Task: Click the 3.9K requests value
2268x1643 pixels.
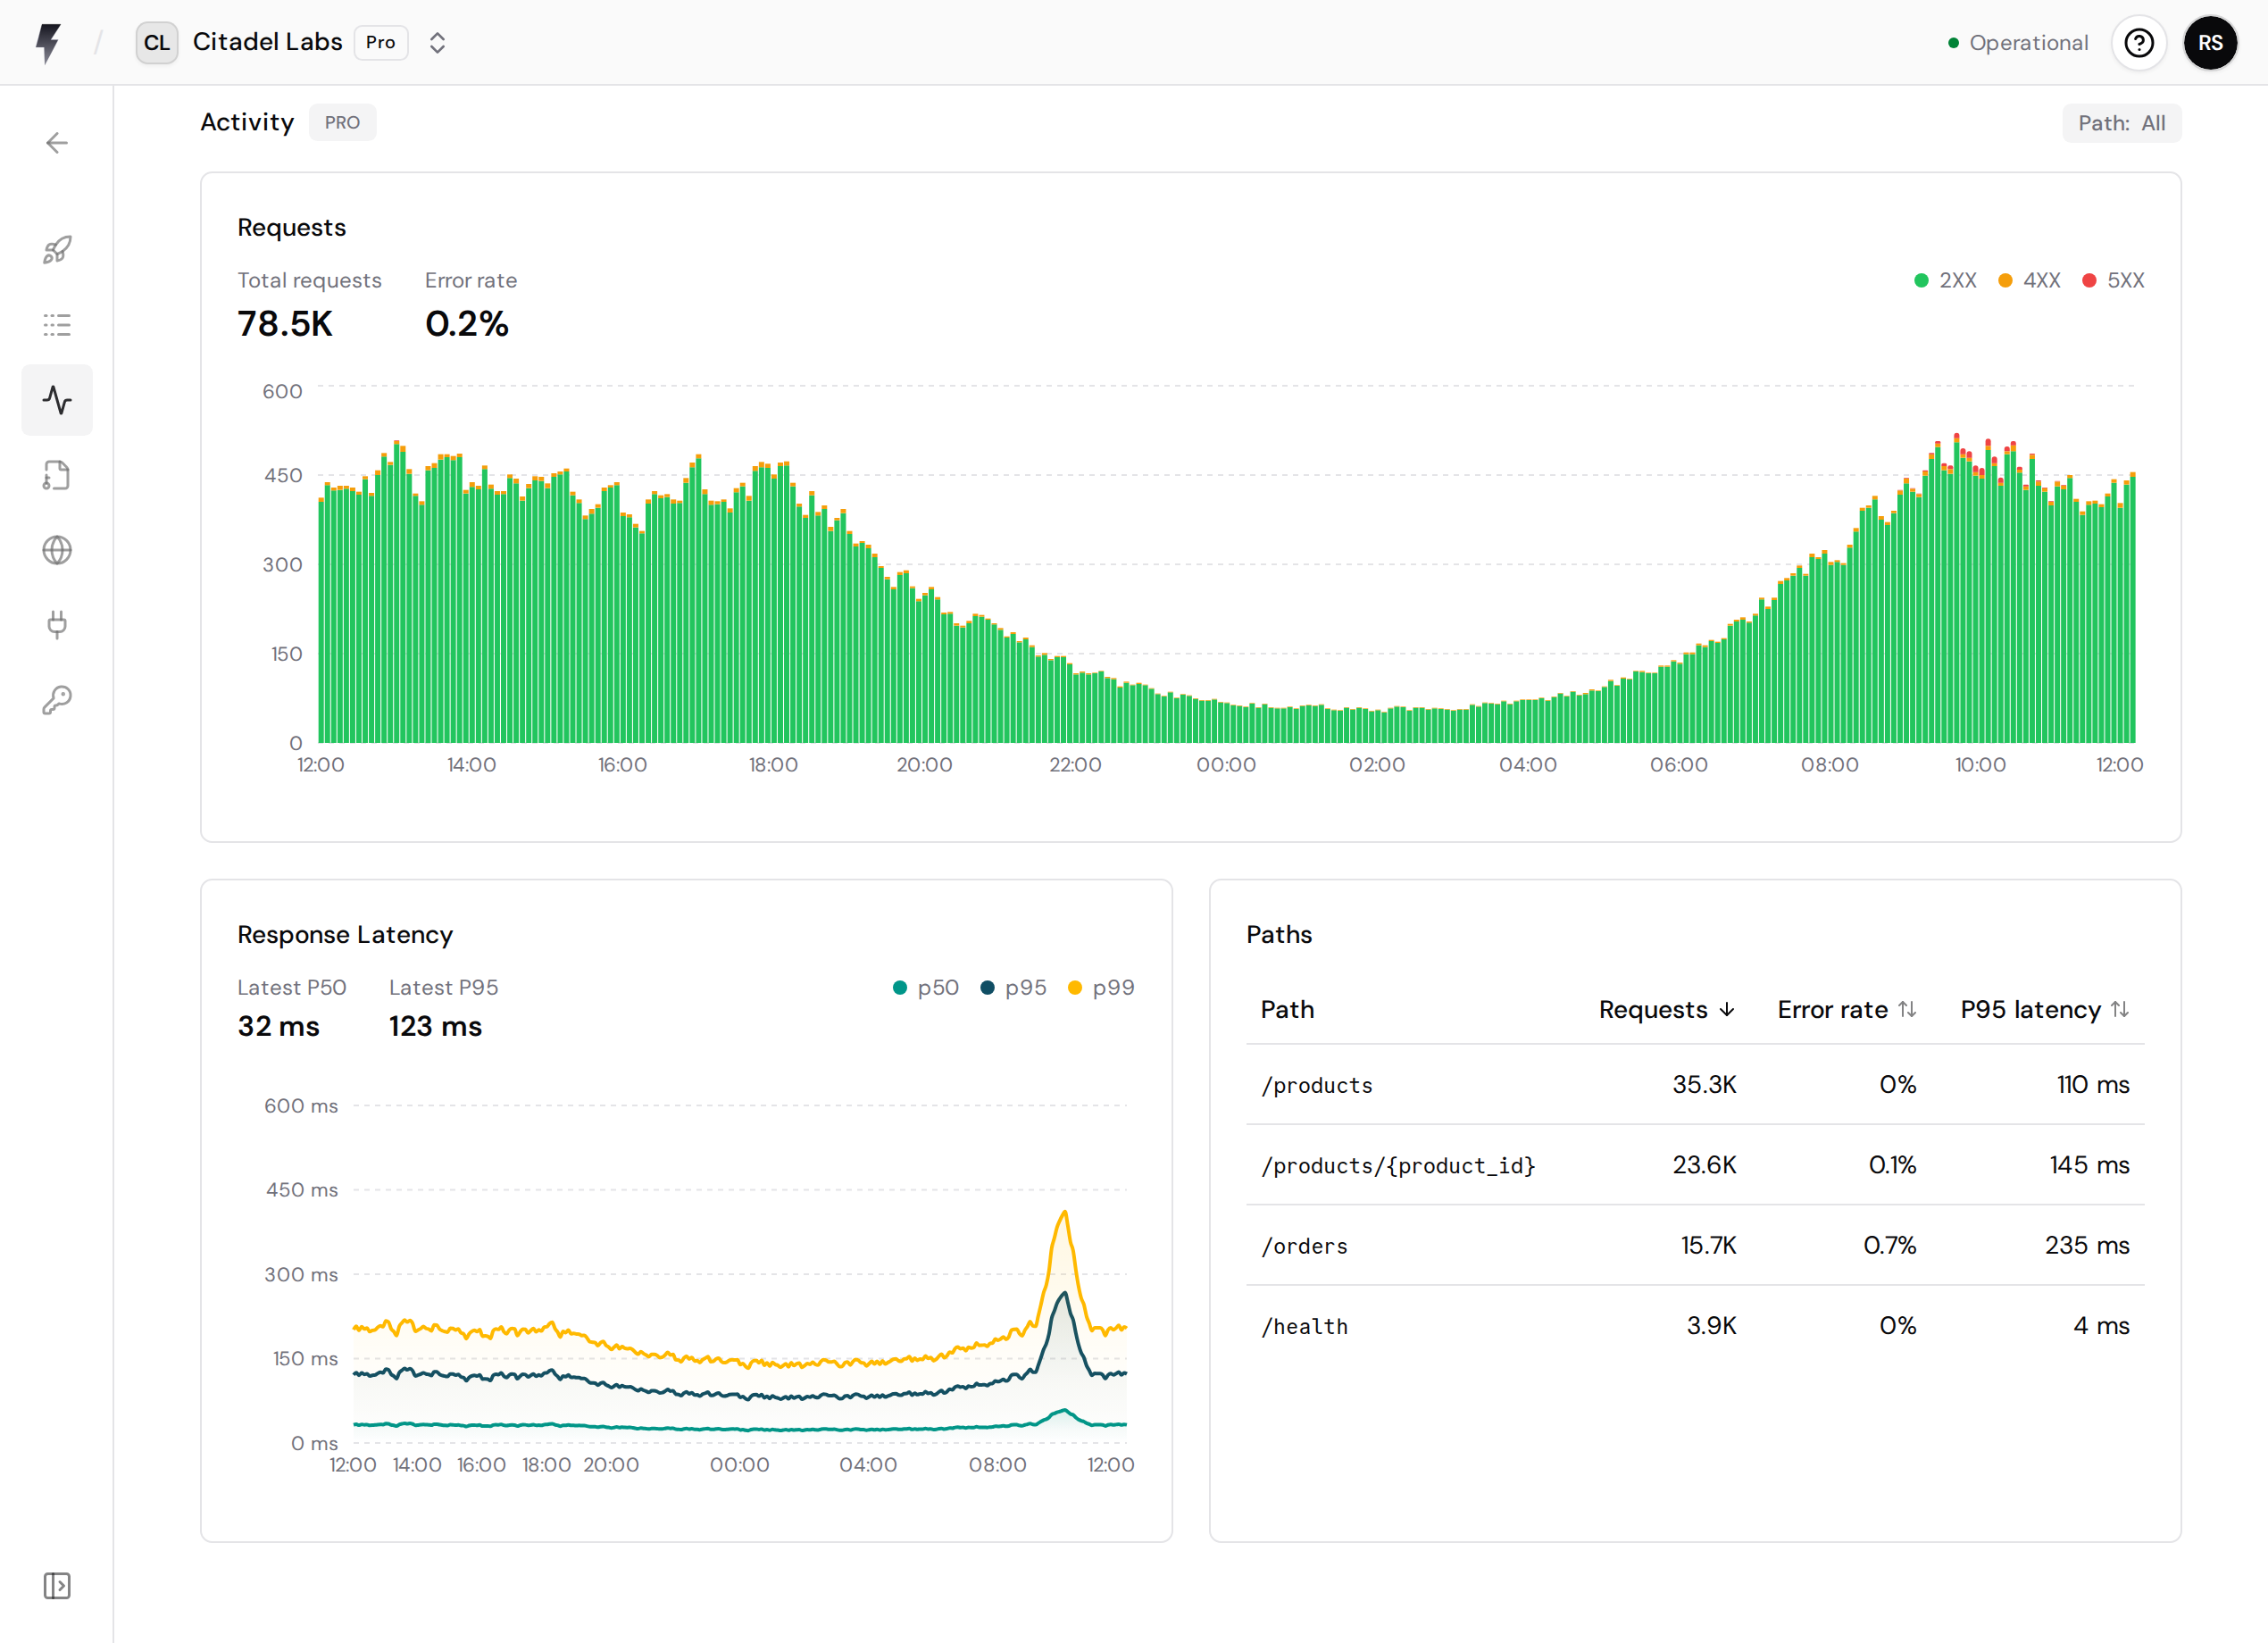Action: tap(1711, 1326)
